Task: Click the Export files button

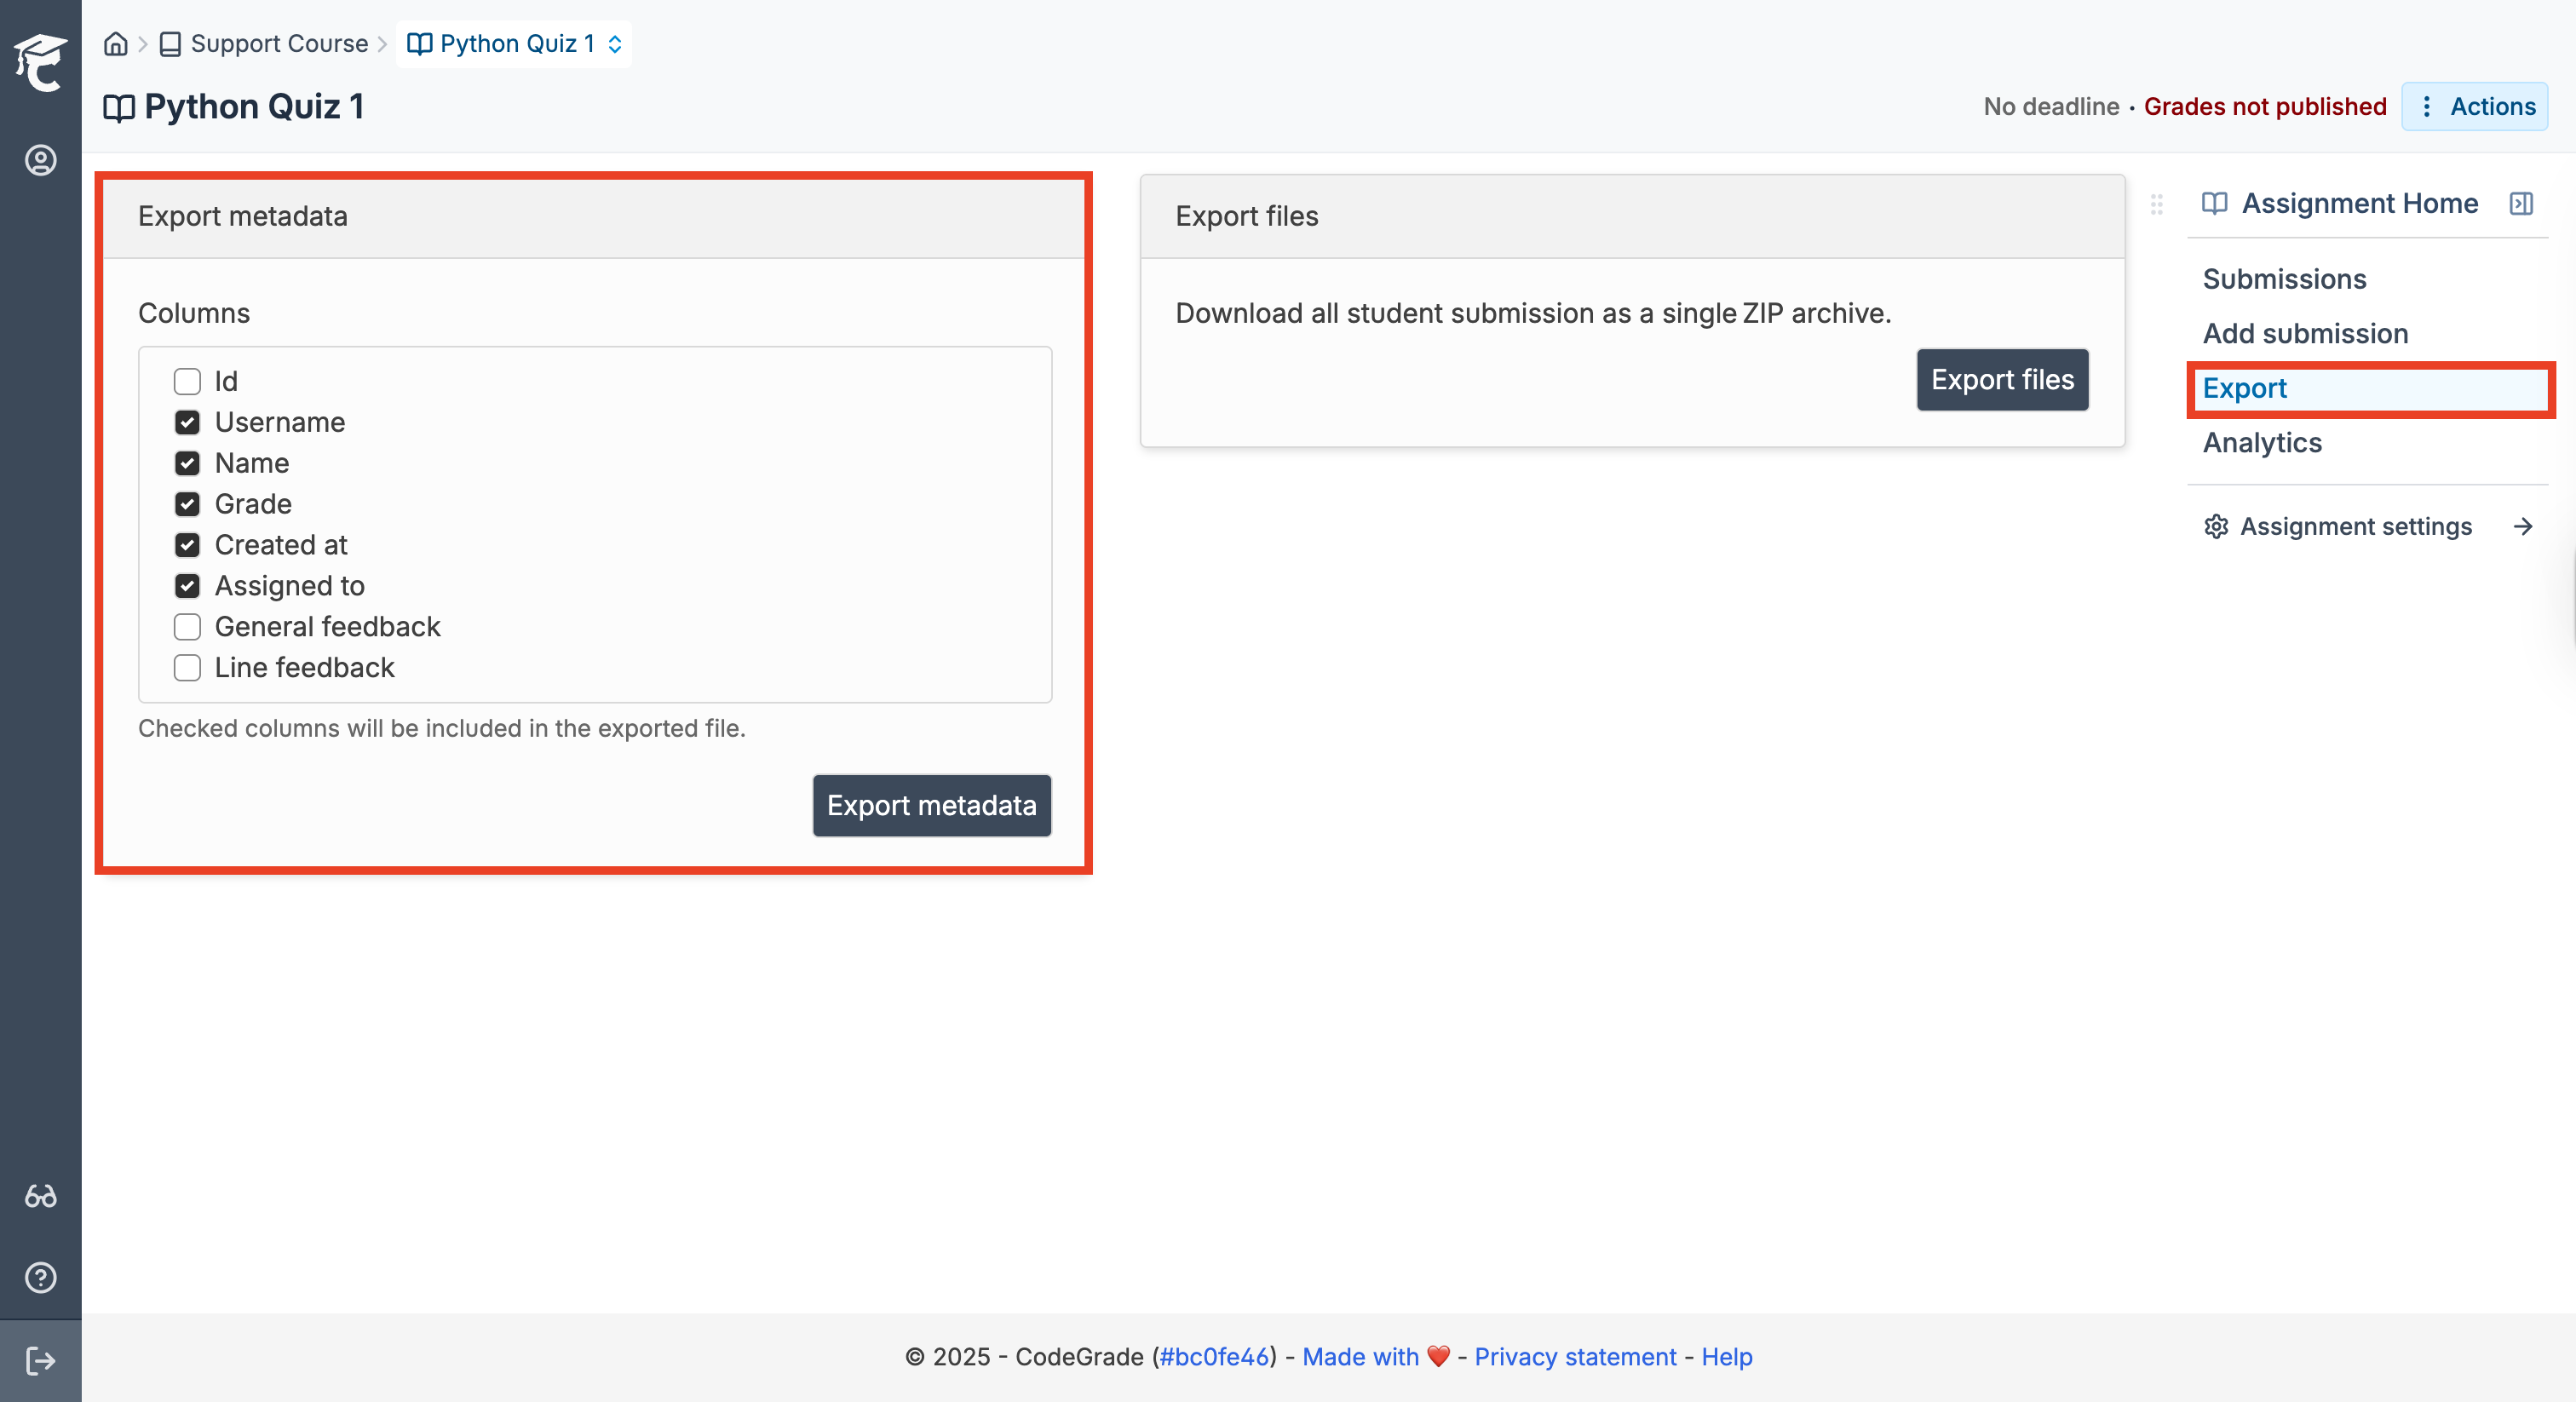Action: pyautogui.click(x=2002, y=380)
